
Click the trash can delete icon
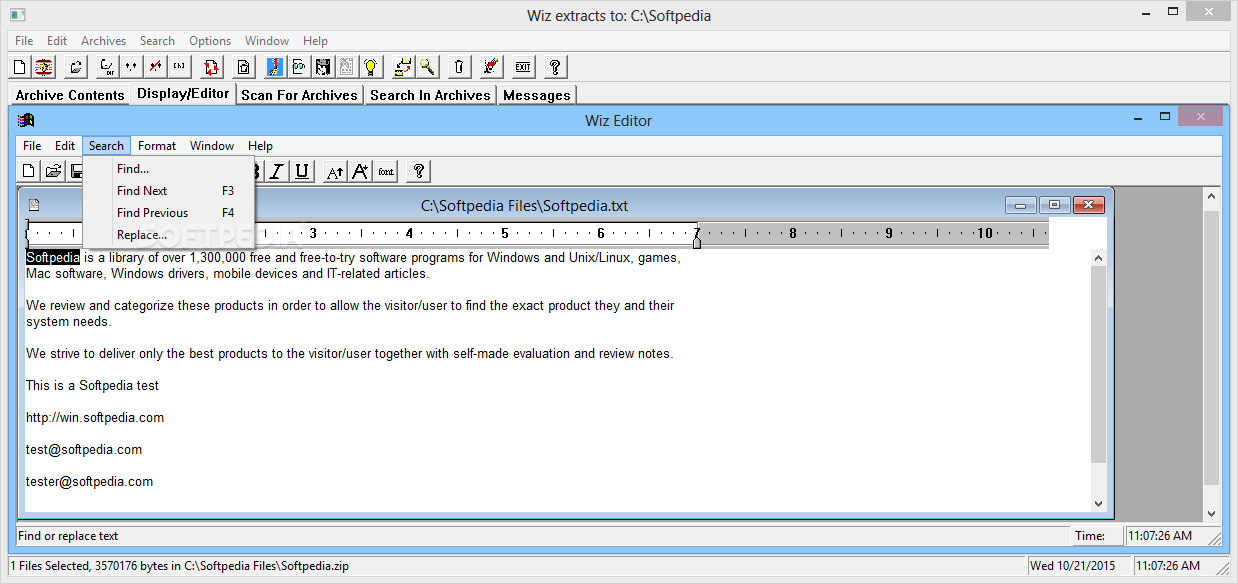tap(459, 67)
